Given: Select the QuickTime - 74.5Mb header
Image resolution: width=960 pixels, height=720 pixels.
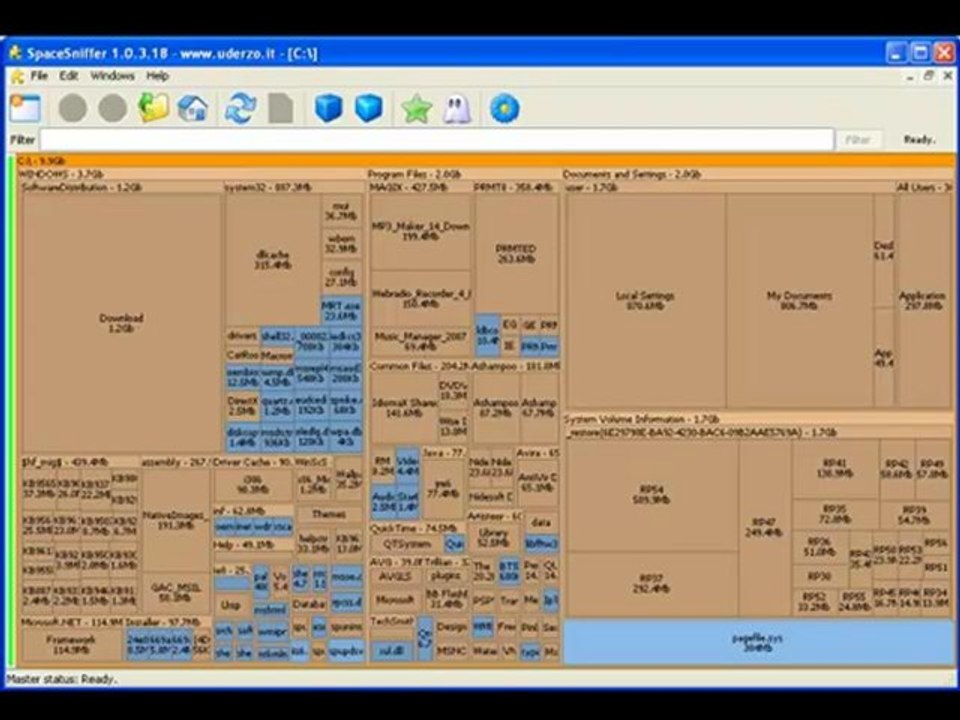Looking at the screenshot, I should (x=417, y=528).
